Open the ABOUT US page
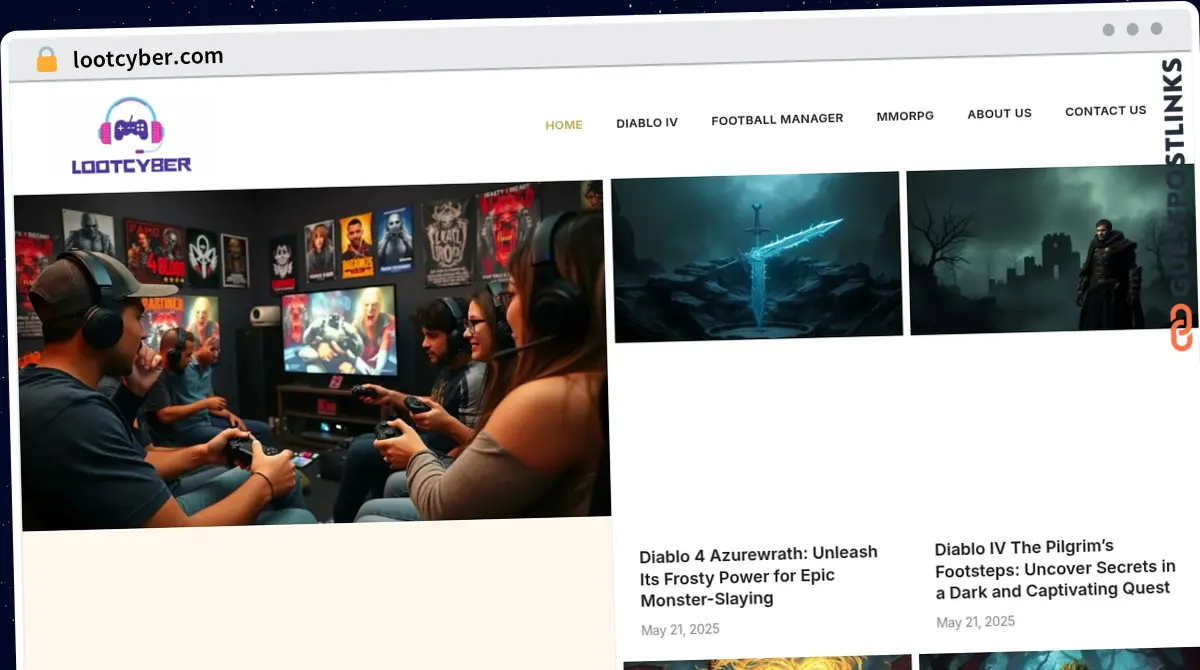Image resolution: width=1200 pixels, height=670 pixels. pyautogui.click(x=999, y=113)
